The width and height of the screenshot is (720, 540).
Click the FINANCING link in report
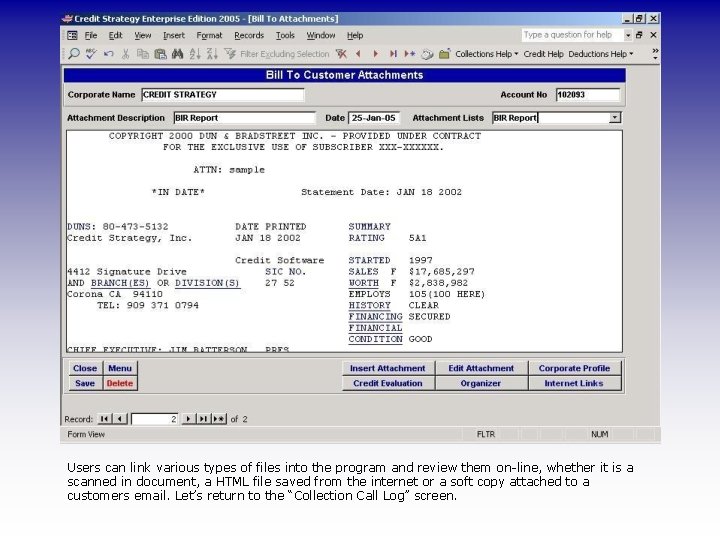375,316
